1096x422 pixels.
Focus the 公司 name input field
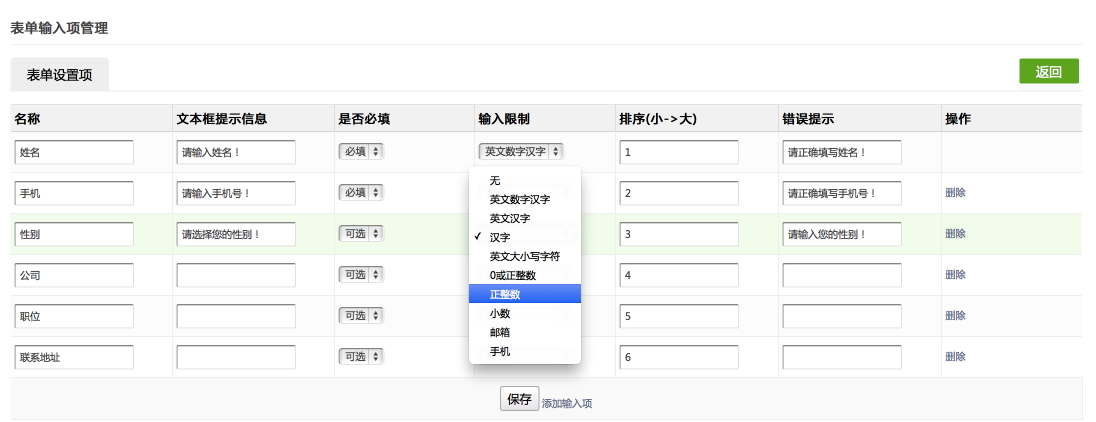74,275
